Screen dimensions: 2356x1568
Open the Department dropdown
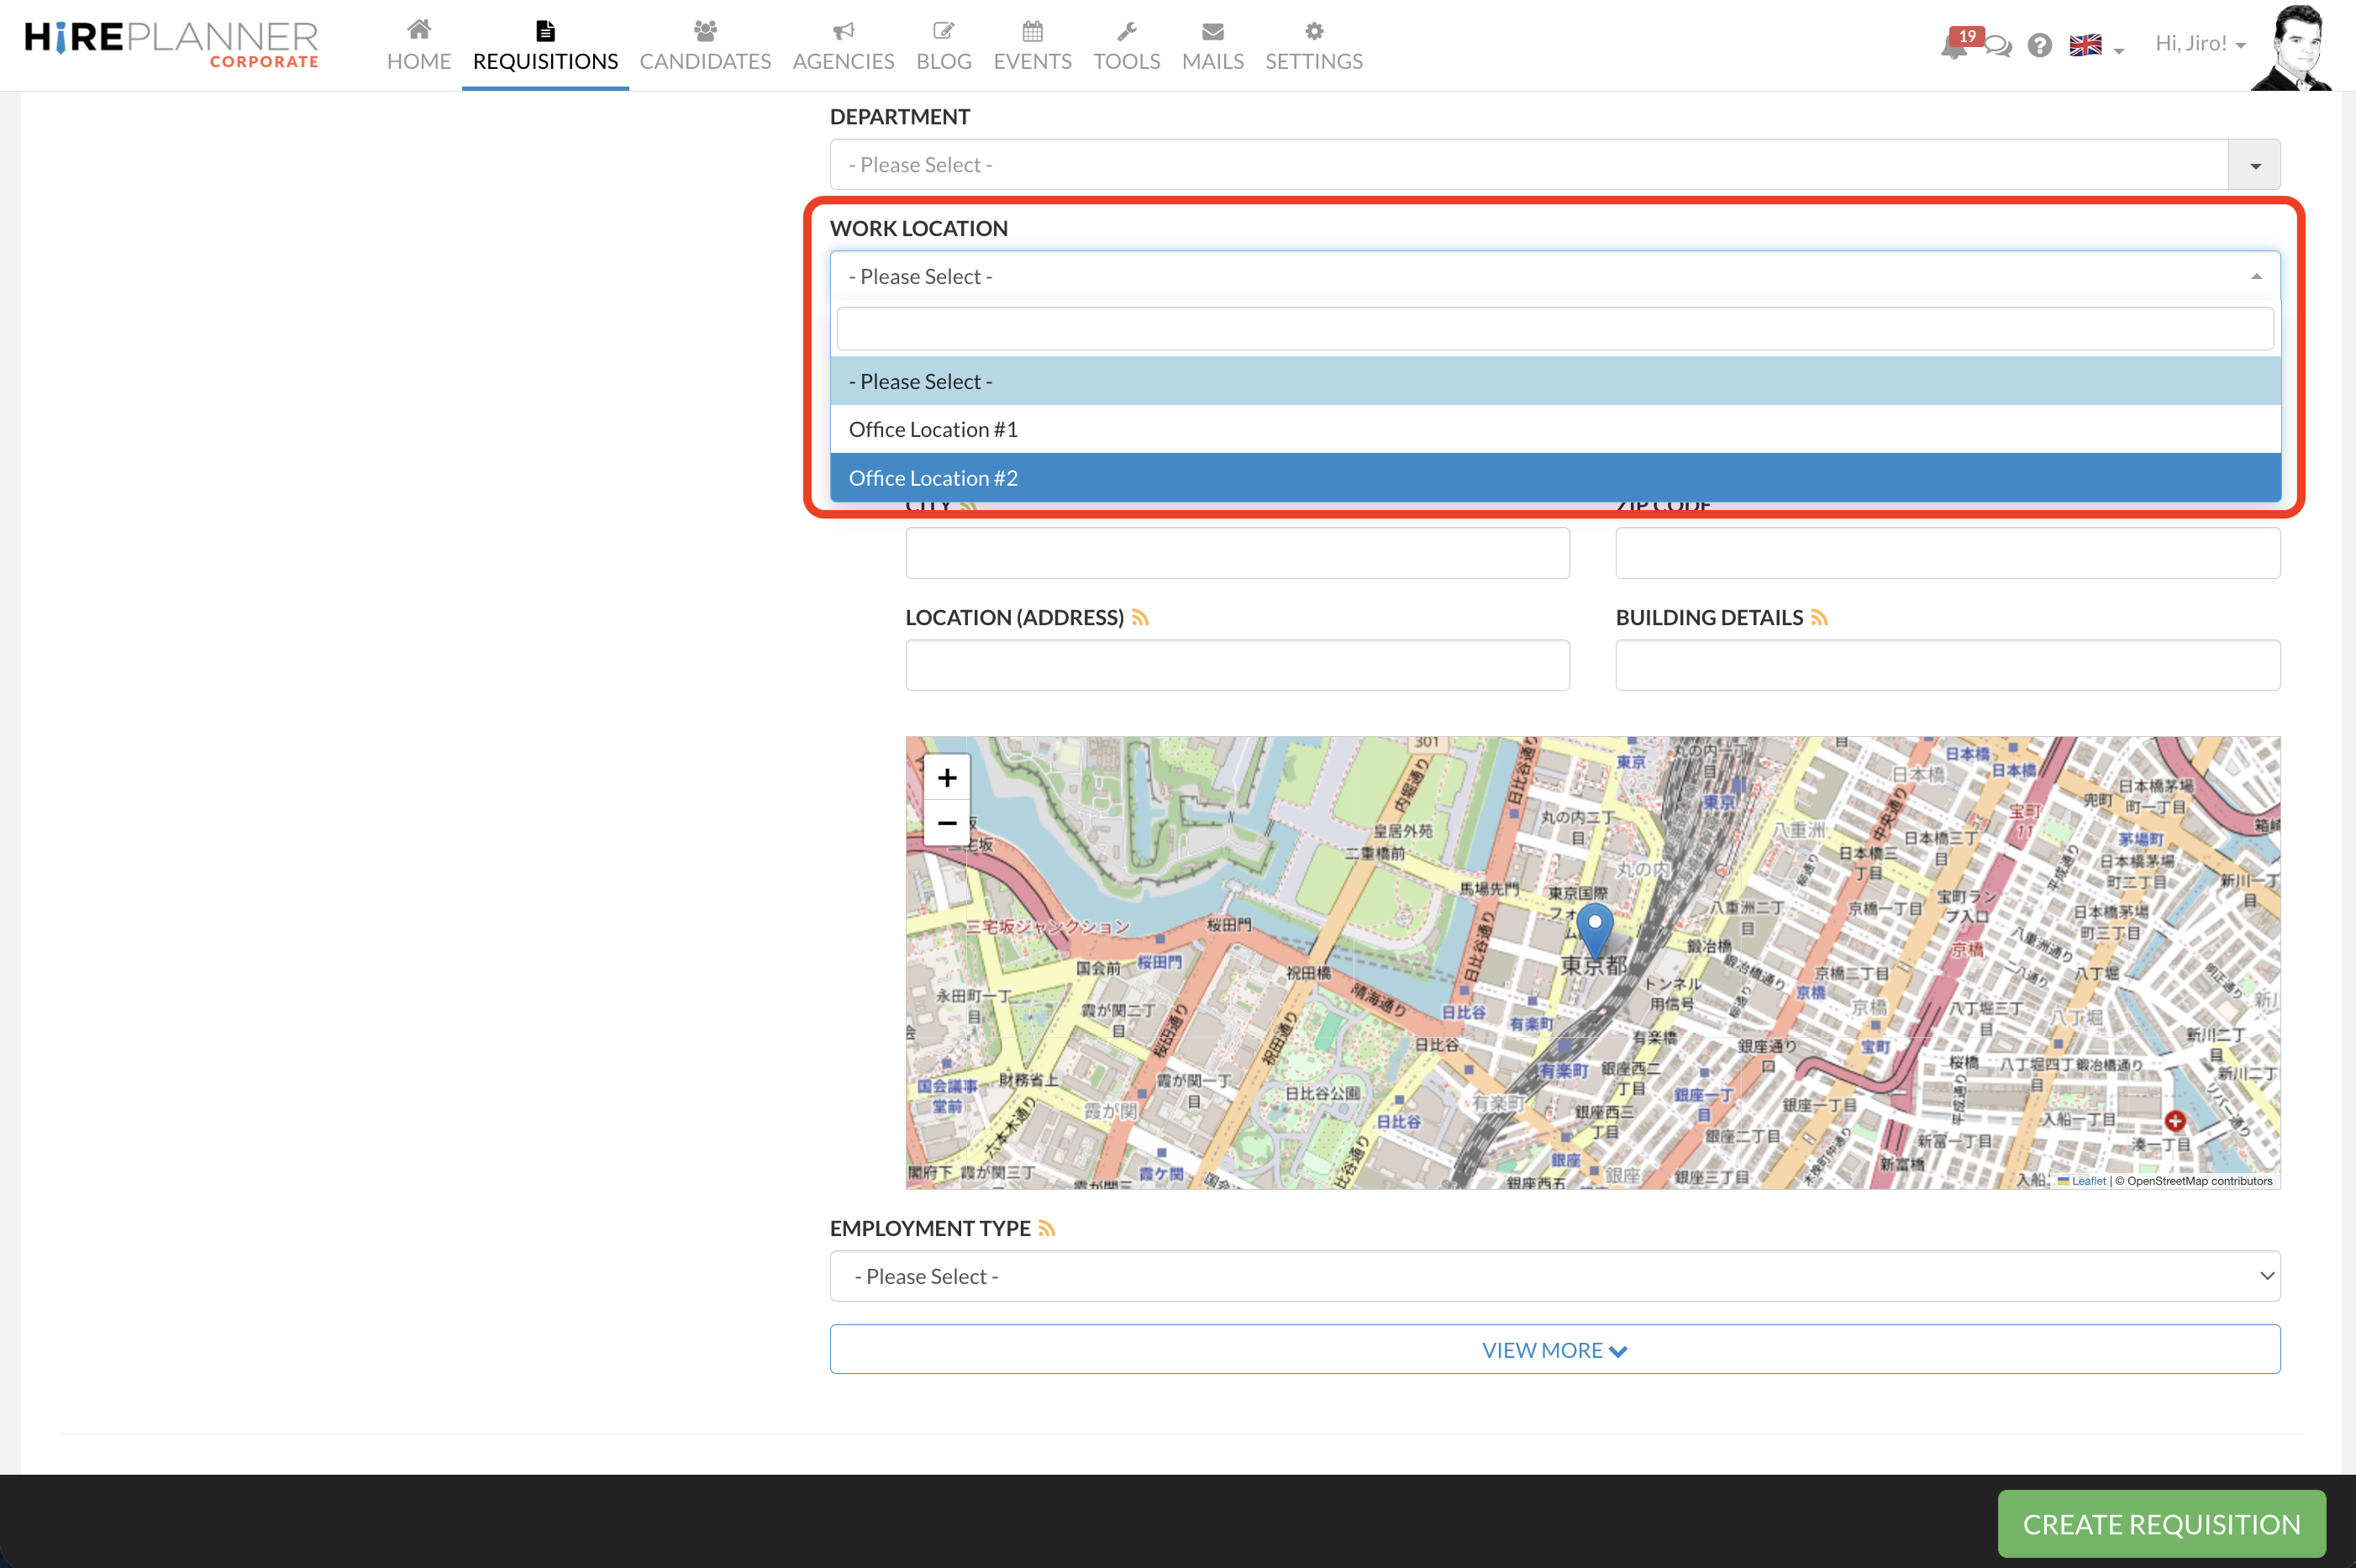[1554, 164]
